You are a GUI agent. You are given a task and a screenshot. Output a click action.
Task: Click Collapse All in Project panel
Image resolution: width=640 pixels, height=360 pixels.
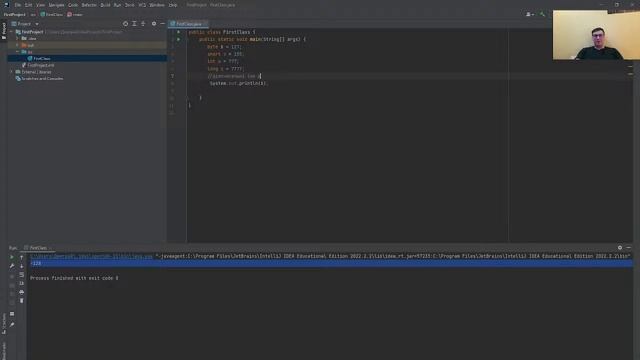(x=143, y=24)
